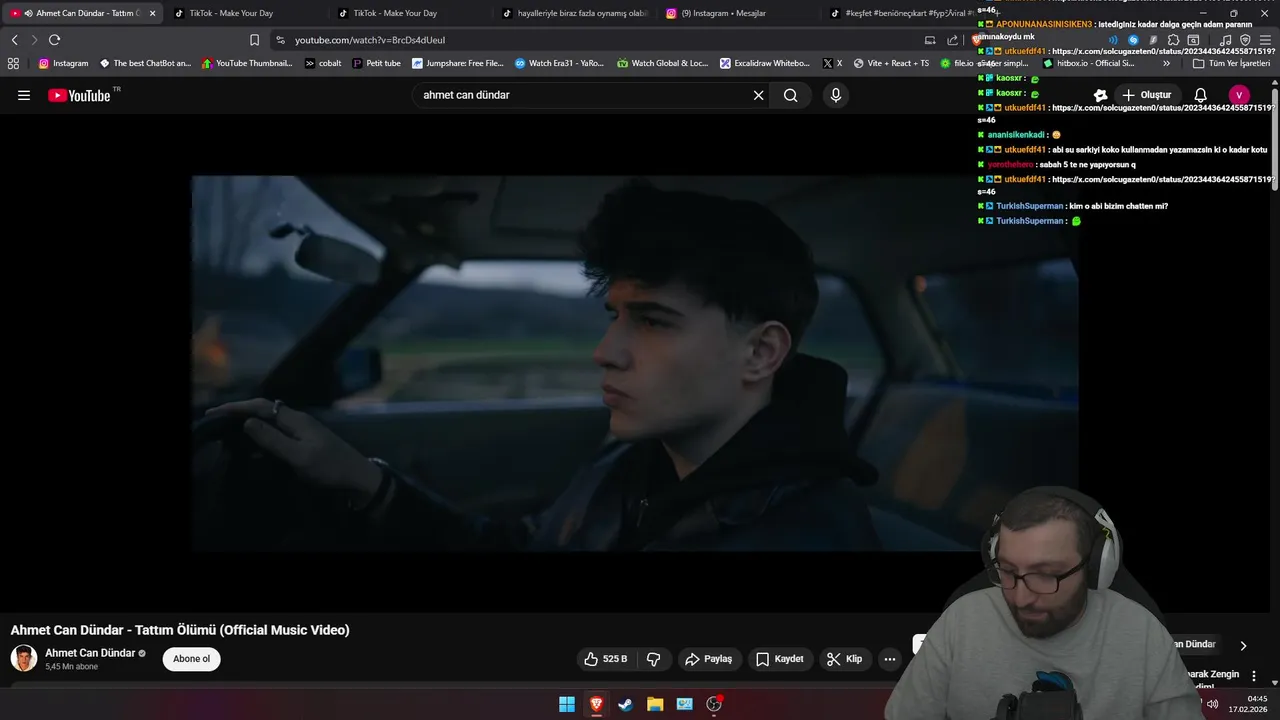Open the Instagram bookmark
Image resolution: width=1280 pixels, height=720 pixels.
[x=63, y=63]
